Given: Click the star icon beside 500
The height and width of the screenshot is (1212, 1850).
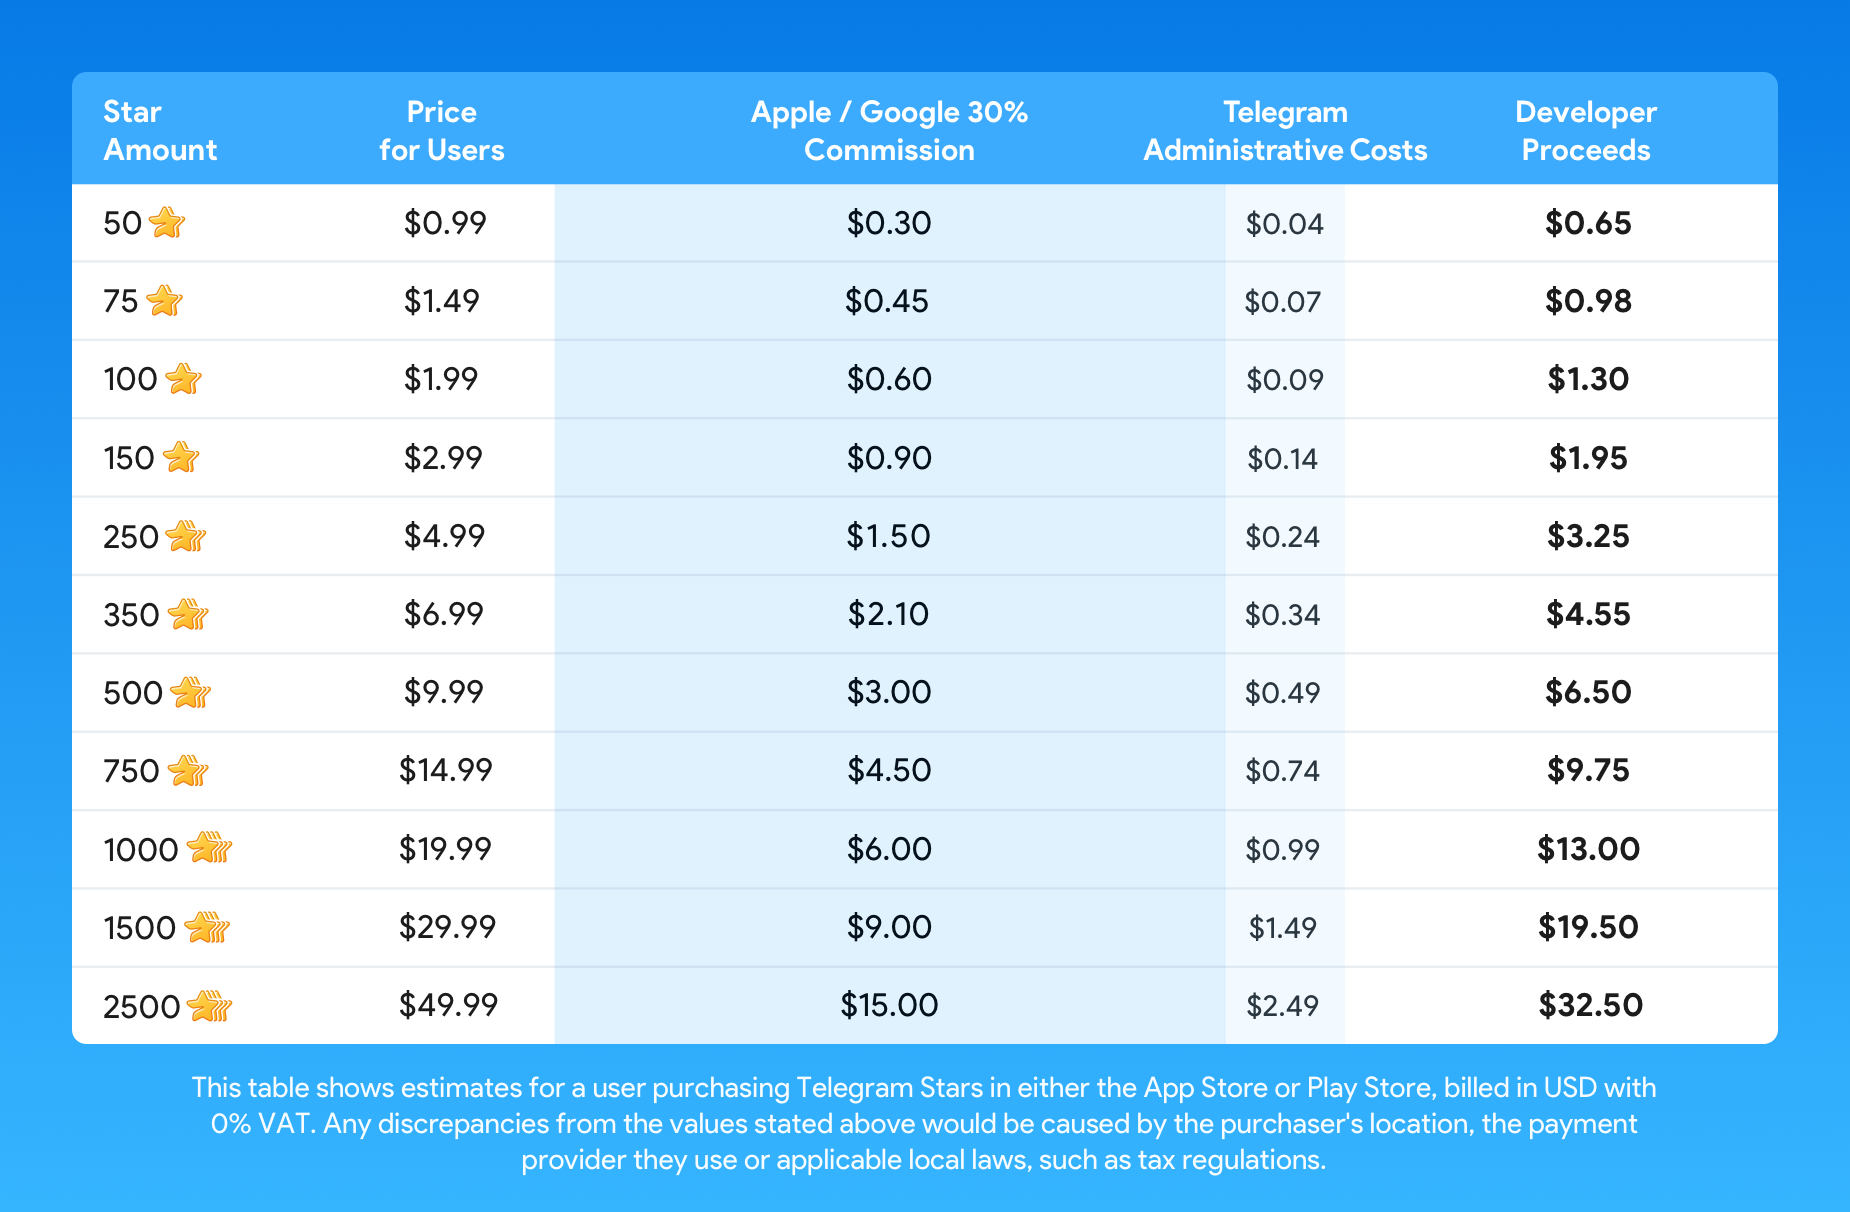Looking at the screenshot, I should point(190,692).
